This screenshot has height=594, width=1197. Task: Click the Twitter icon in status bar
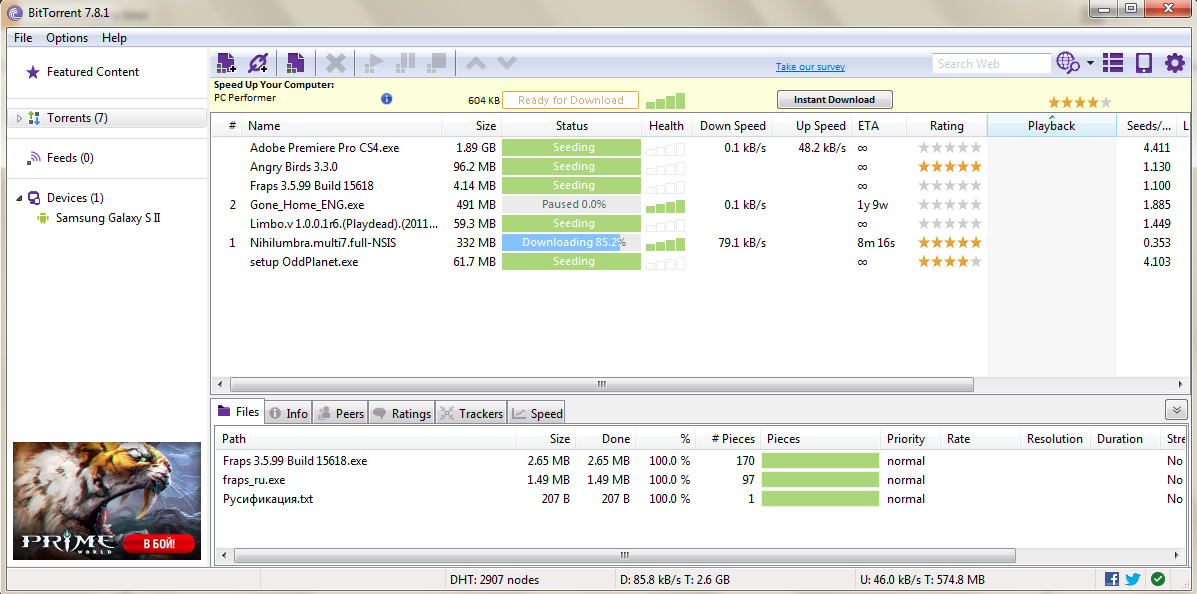point(1133,579)
